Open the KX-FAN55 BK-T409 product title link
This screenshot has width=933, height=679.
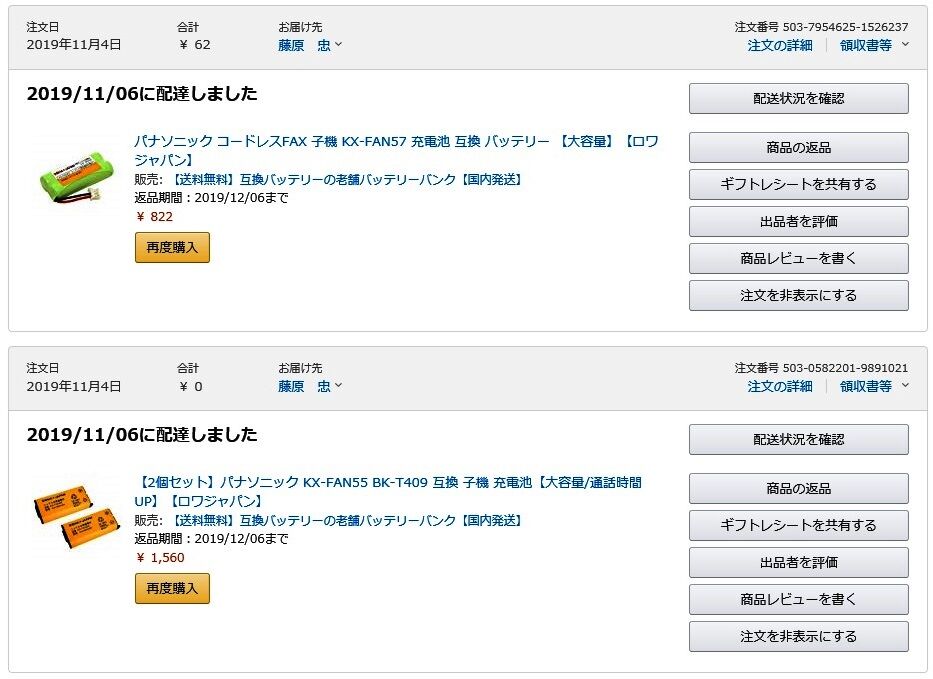(388, 483)
